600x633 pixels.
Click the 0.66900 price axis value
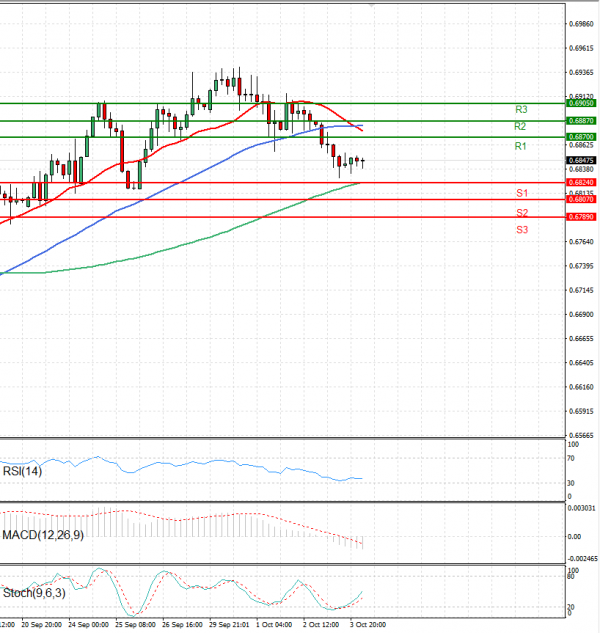pos(581,314)
